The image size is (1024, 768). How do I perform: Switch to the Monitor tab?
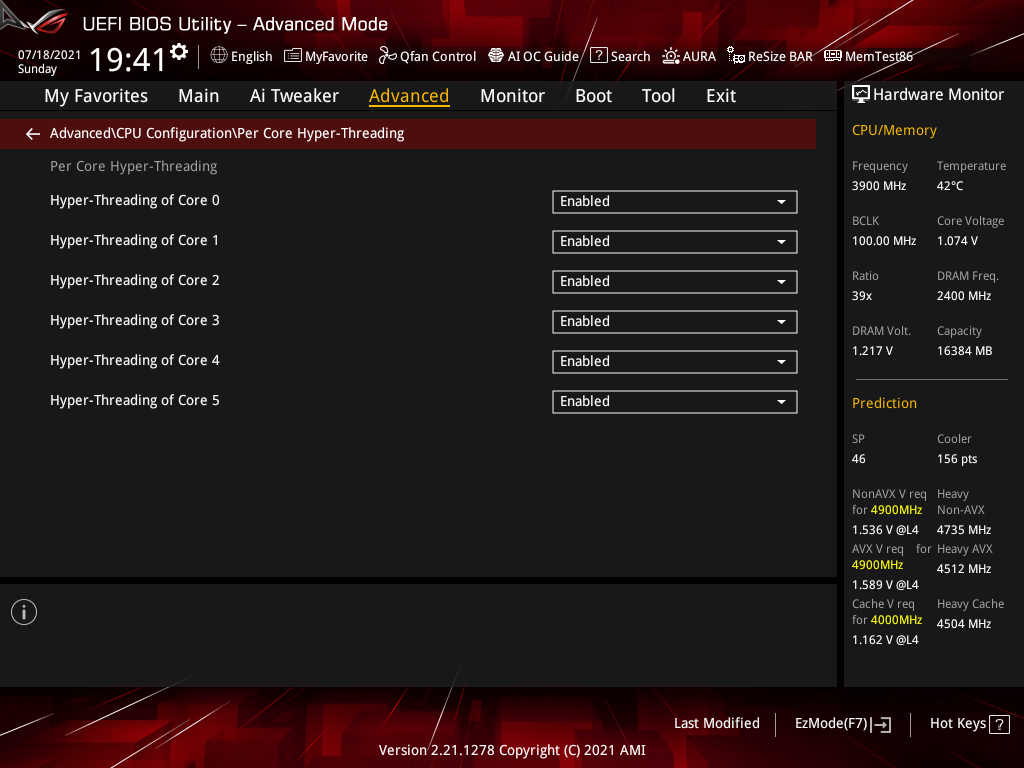pos(512,95)
